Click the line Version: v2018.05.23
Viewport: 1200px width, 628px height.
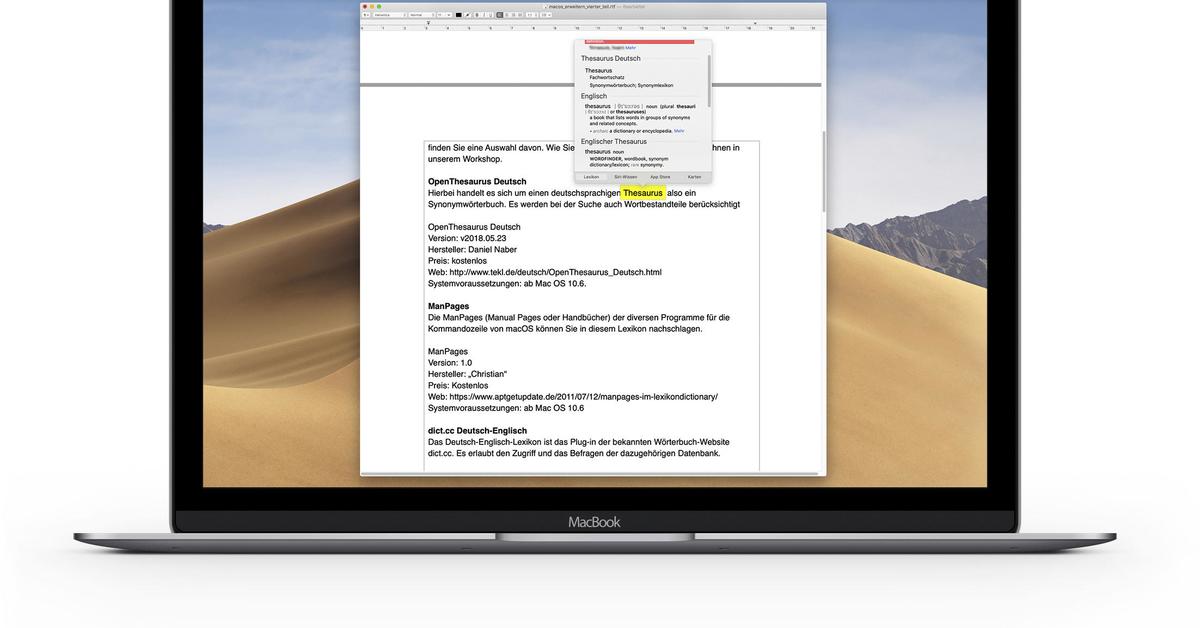(x=467, y=238)
